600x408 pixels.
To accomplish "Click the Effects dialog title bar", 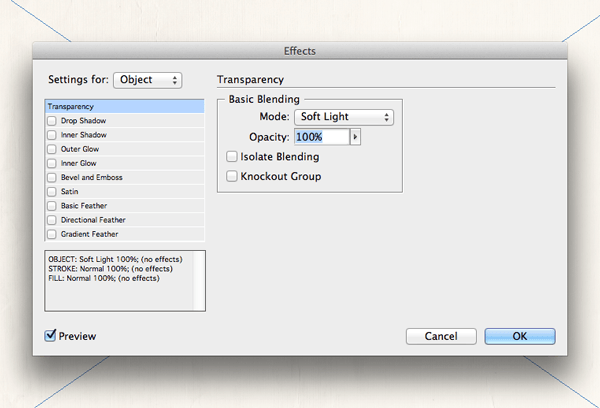I will tap(300, 51).
